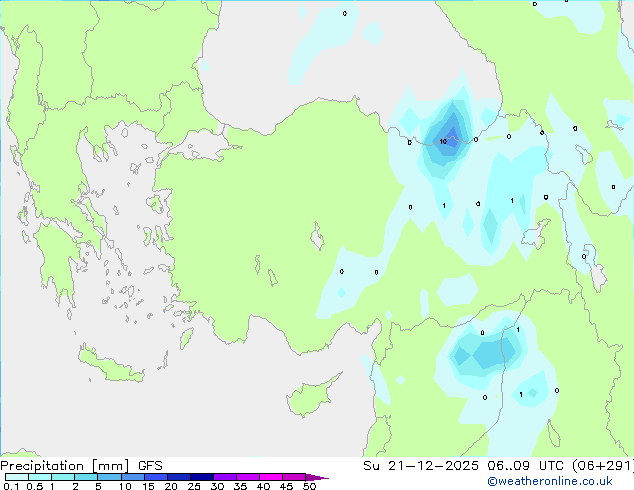Select the 5–10 mm legend color swatch
This screenshot has height=490, width=634.
[109, 477]
